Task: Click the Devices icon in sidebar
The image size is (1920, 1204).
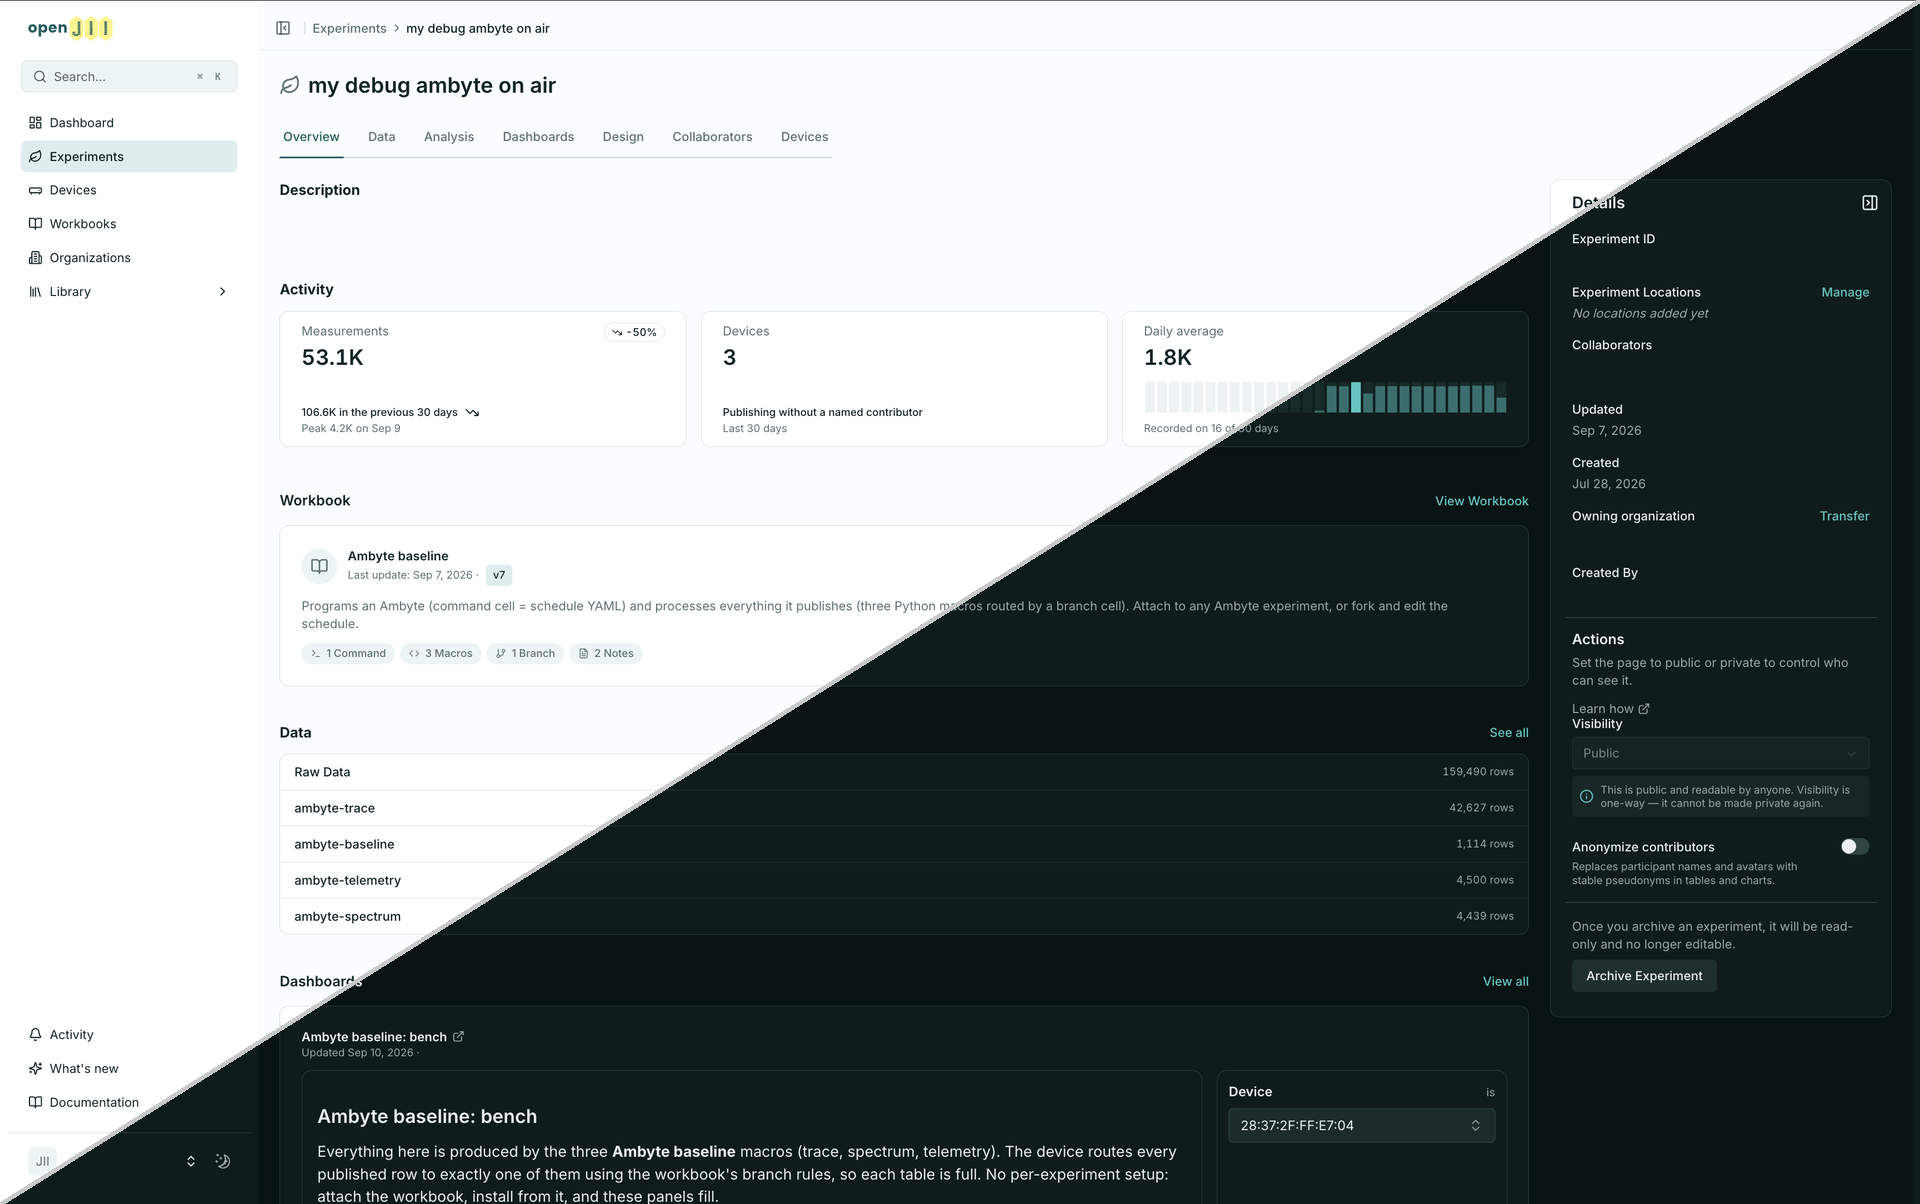Action: [x=35, y=190]
